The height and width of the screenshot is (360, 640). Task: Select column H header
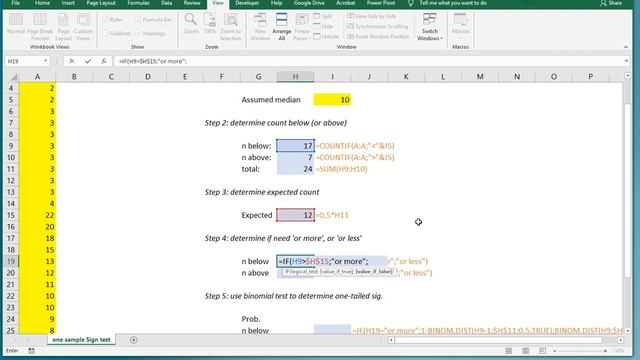296,77
